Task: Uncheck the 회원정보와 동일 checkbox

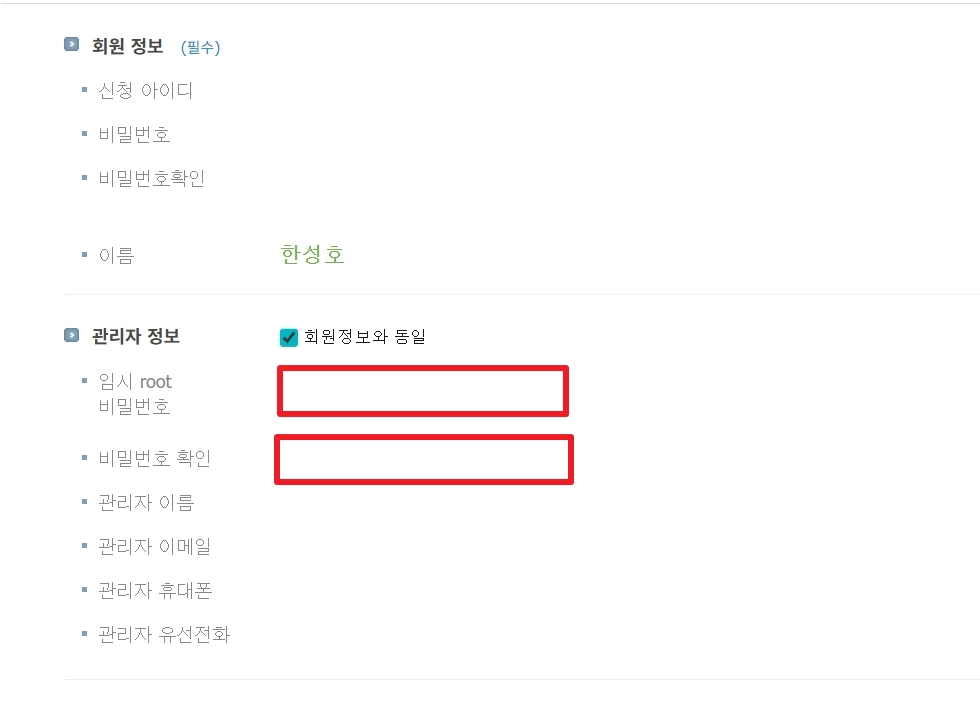Action: coord(289,337)
